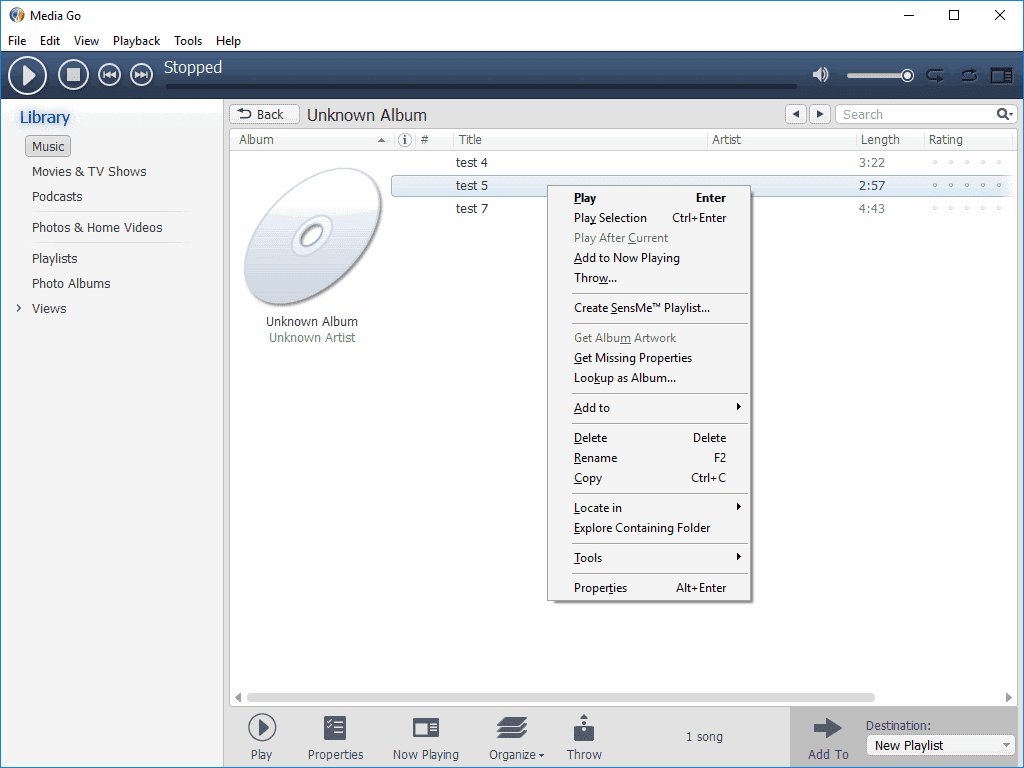Choose Play in the context menu
The image size is (1024, 768).
(x=650, y=198)
